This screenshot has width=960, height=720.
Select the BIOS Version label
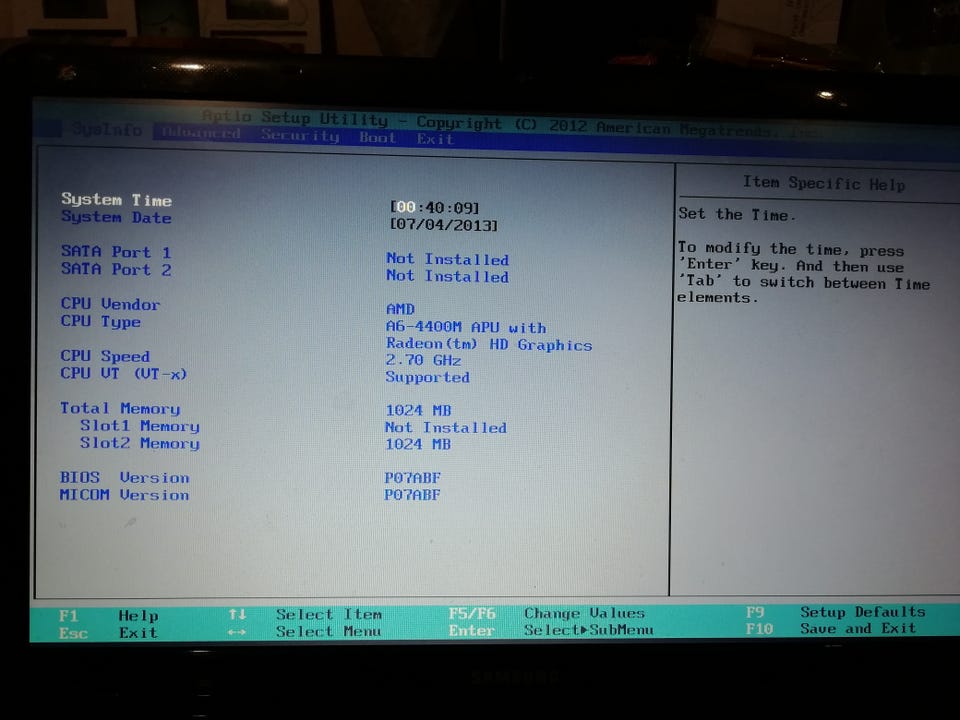coord(124,478)
